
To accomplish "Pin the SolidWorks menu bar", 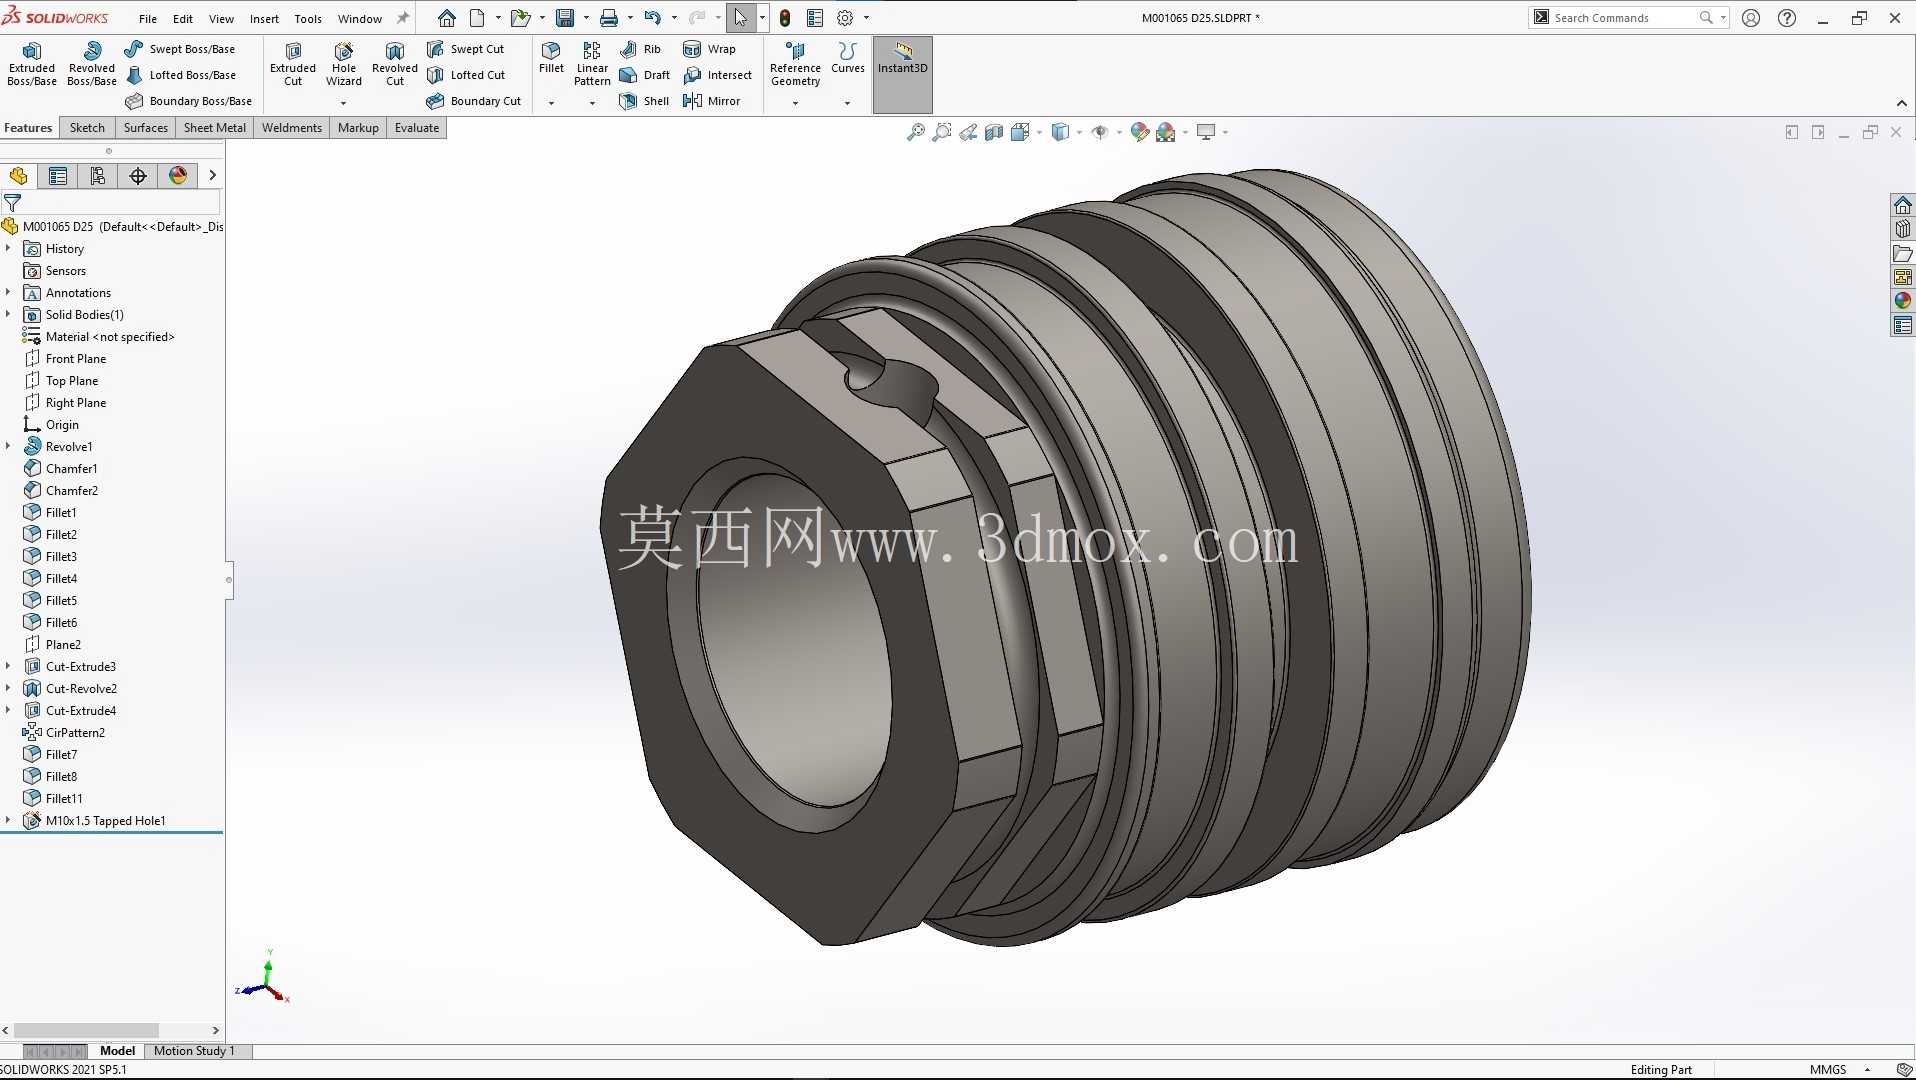I will 403,18.
